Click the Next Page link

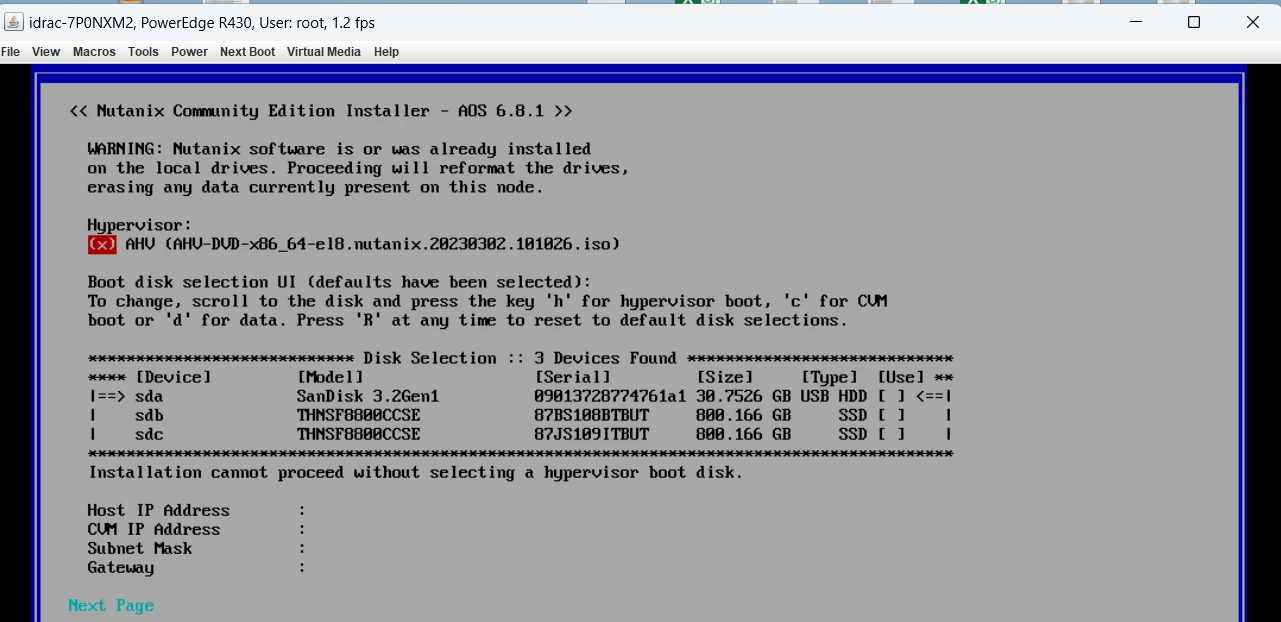(111, 606)
